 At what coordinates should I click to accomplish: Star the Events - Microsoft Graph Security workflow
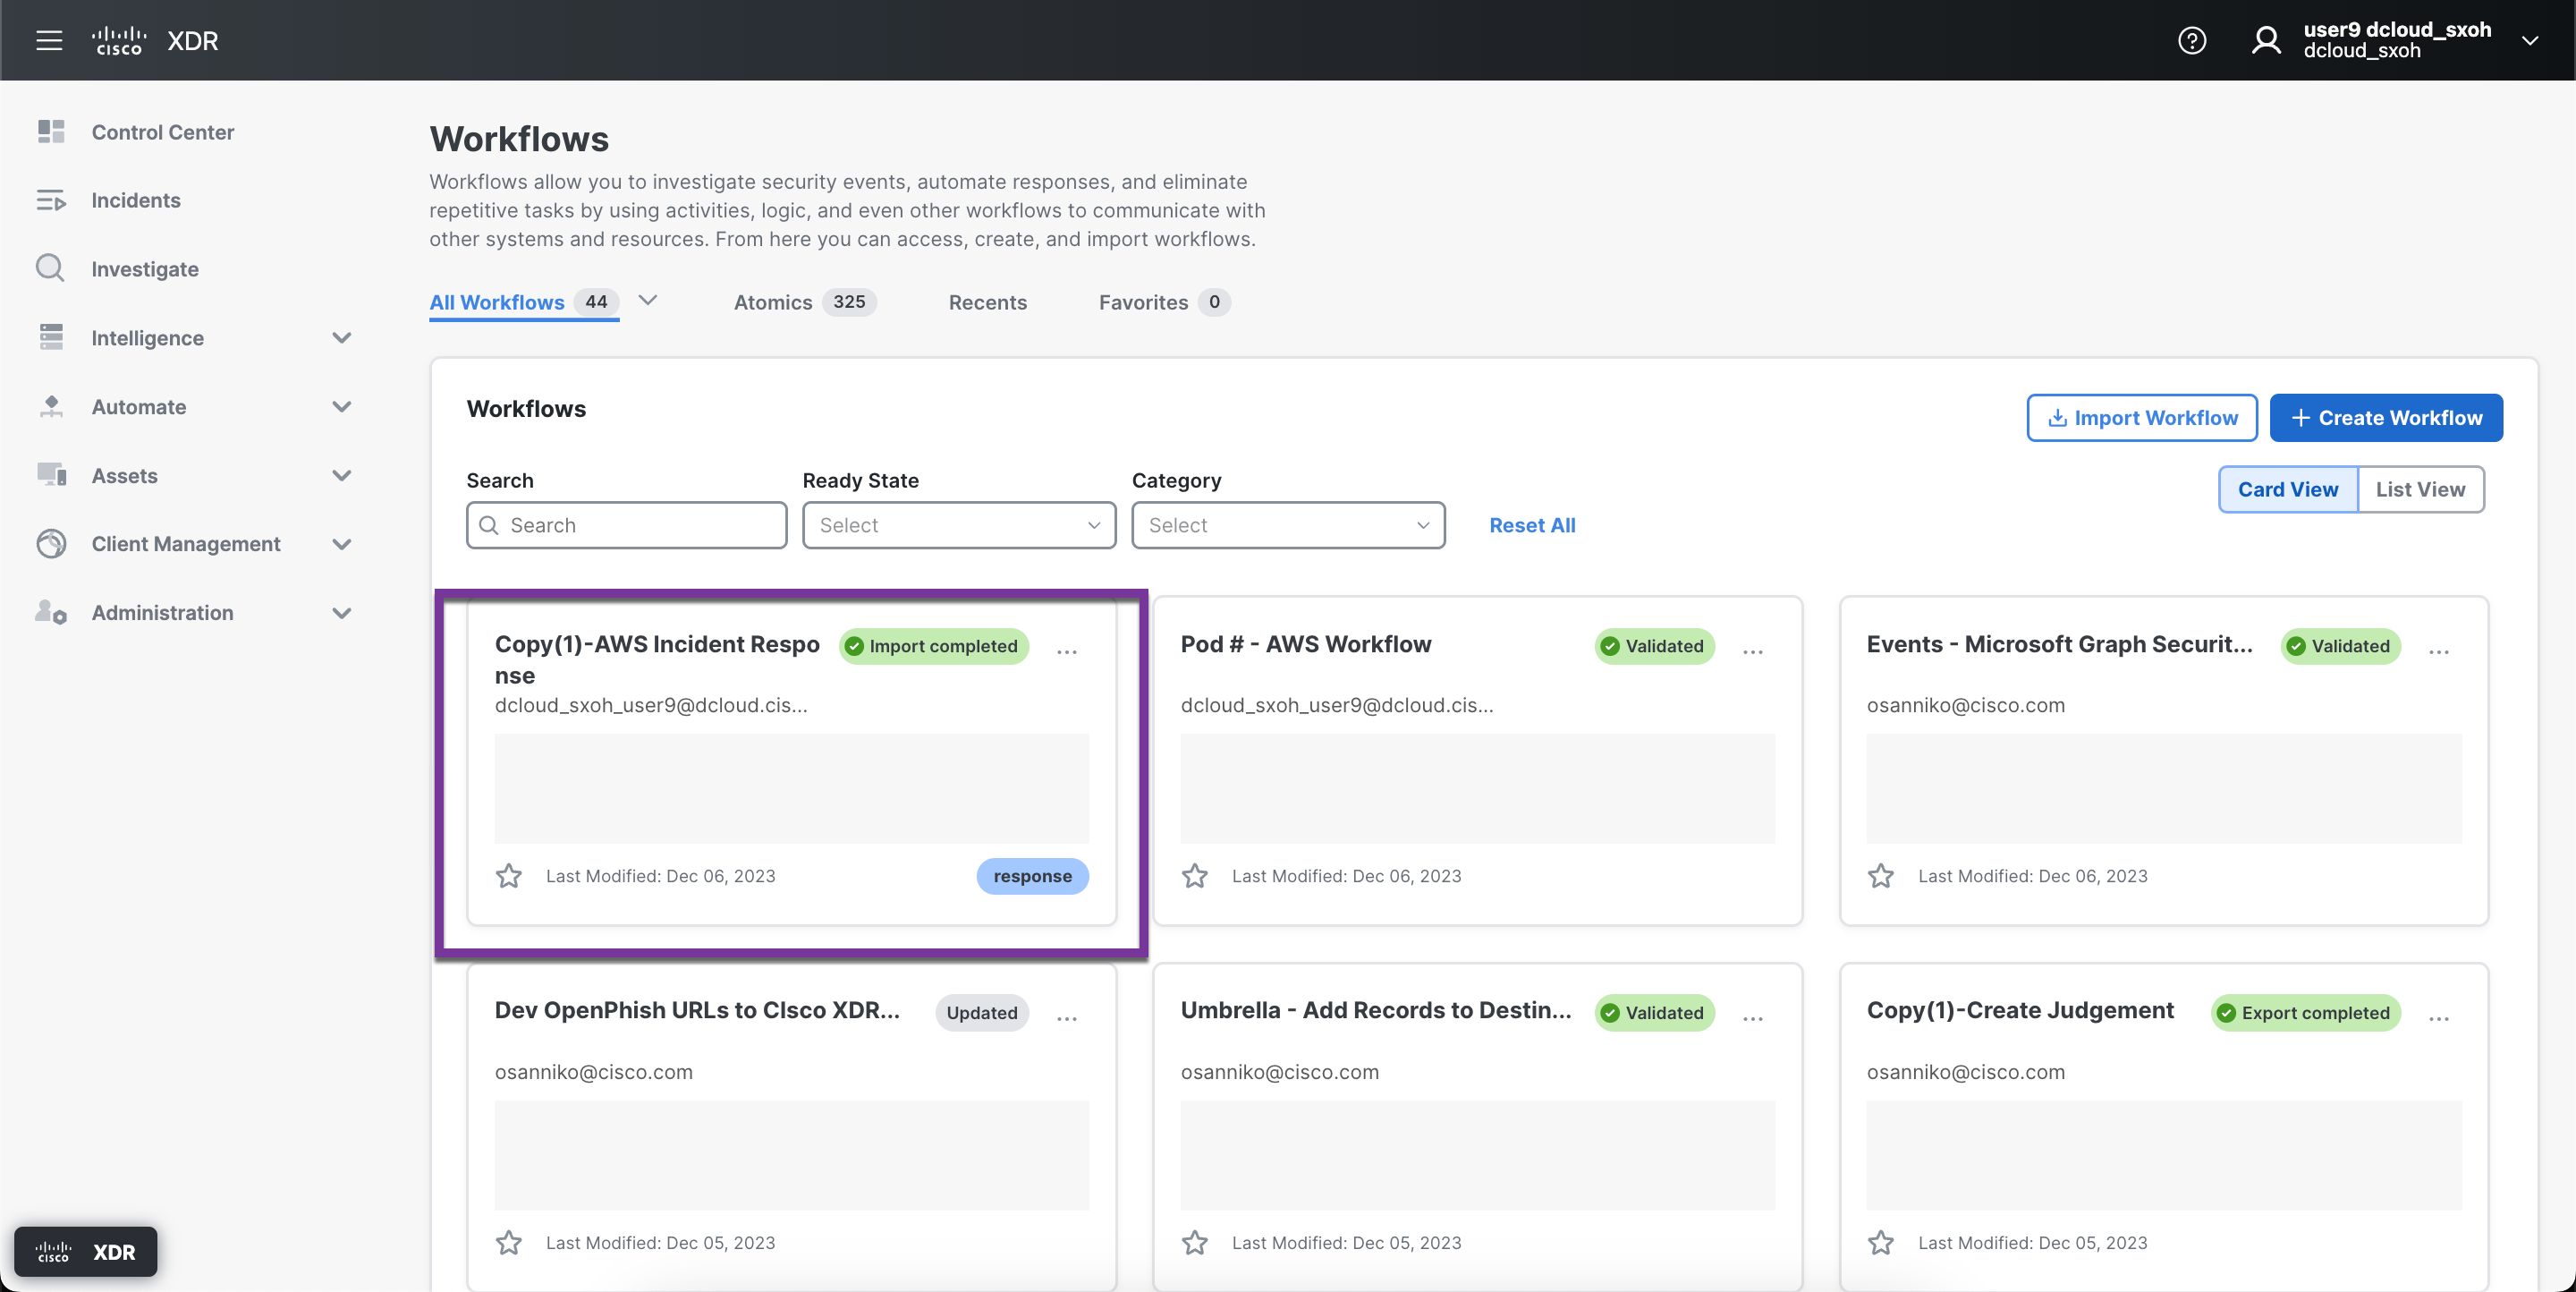pyautogui.click(x=1880, y=876)
